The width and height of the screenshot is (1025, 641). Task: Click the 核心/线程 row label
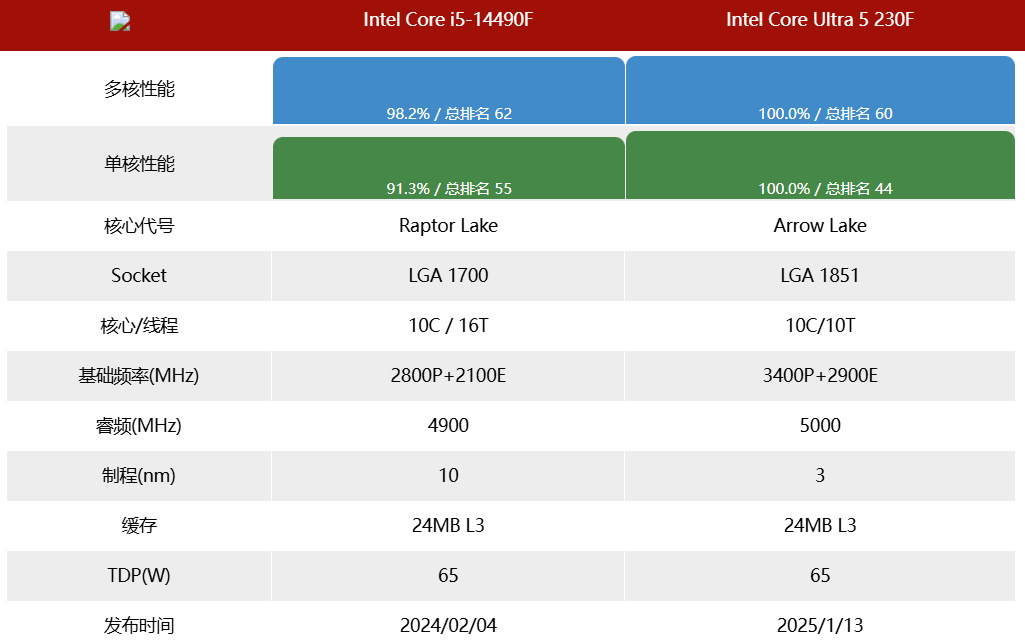point(139,325)
